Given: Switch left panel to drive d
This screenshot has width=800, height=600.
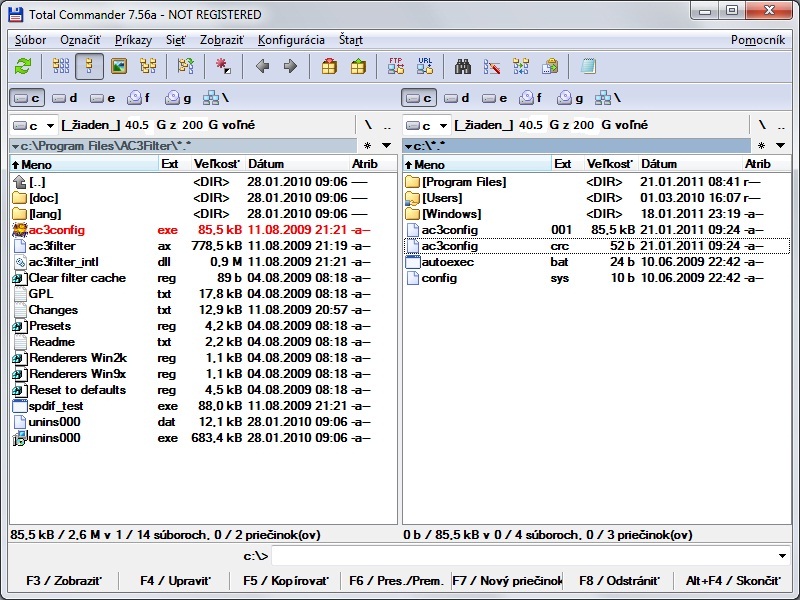Looking at the screenshot, I should [65, 98].
